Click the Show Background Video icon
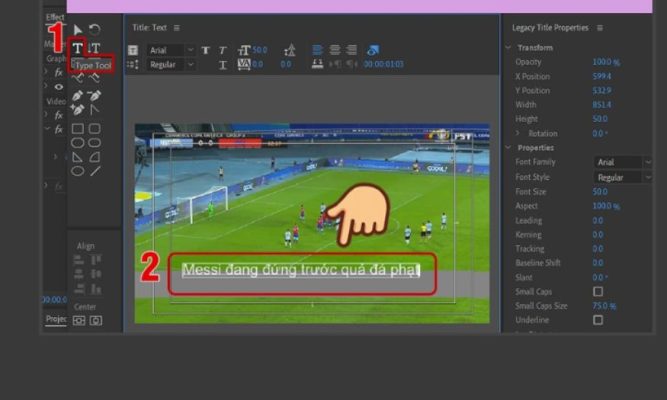Image resolution: width=667 pixels, height=400 pixels. pyautogui.click(x=373, y=49)
